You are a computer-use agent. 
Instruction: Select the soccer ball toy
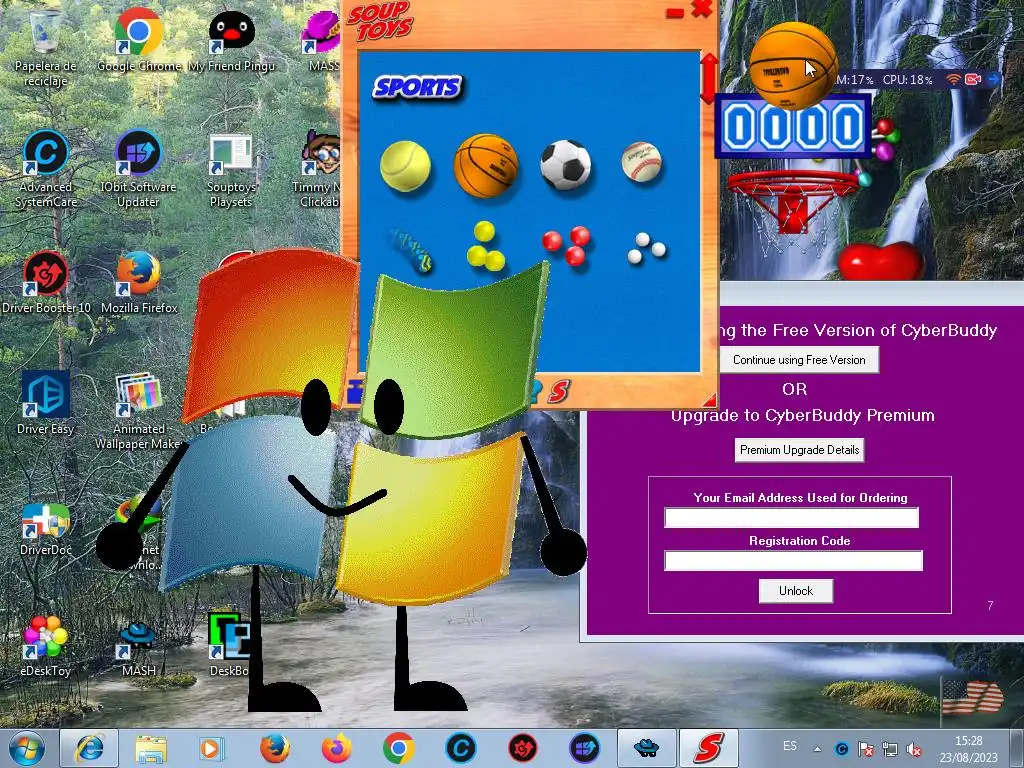[x=566, y=165]
